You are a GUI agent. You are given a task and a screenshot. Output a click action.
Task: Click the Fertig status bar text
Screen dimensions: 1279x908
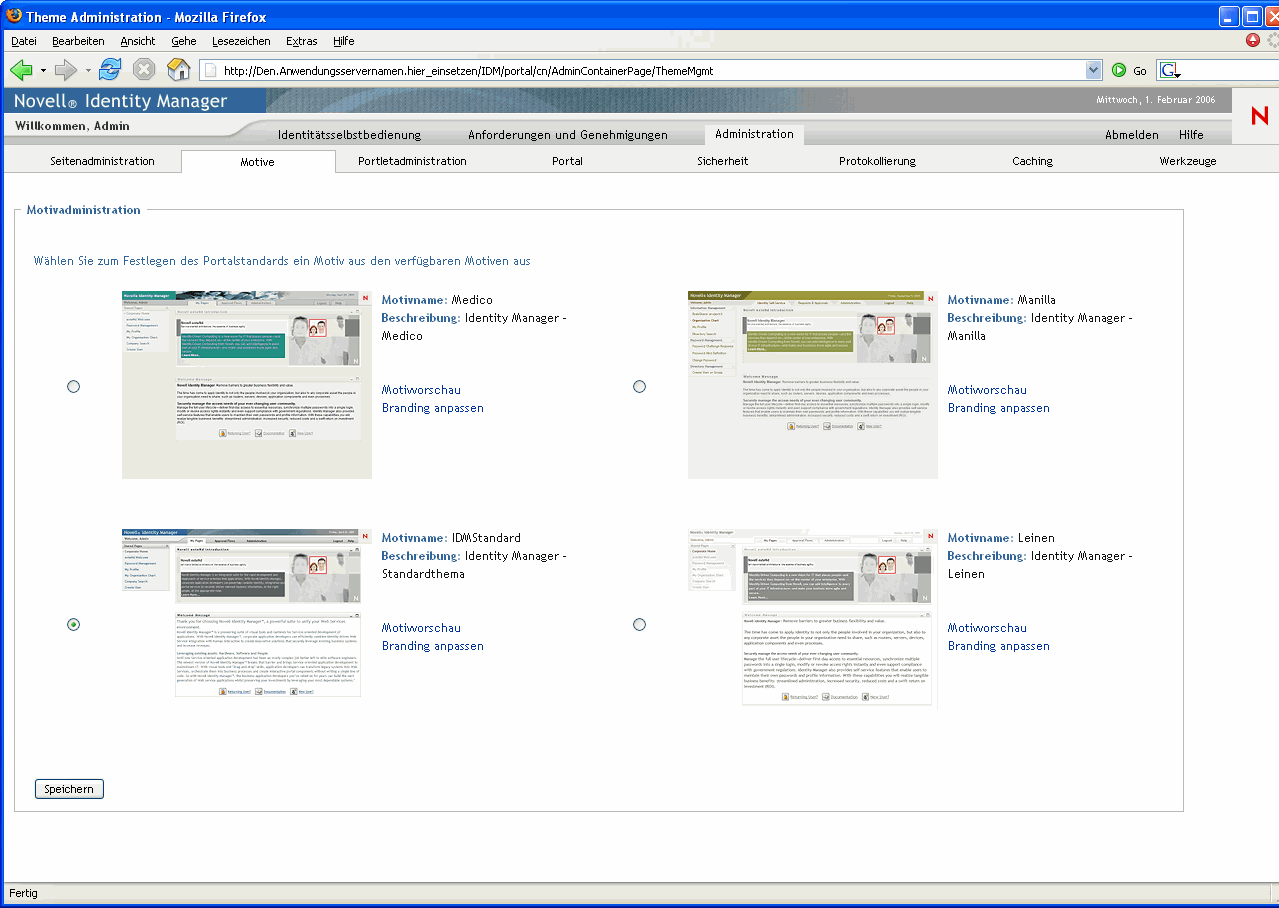click(23, 892)
